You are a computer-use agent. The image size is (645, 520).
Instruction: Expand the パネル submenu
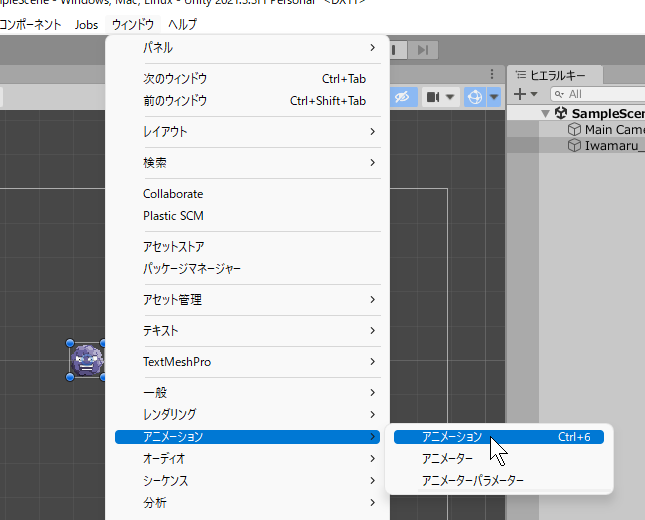coord(247,48)
